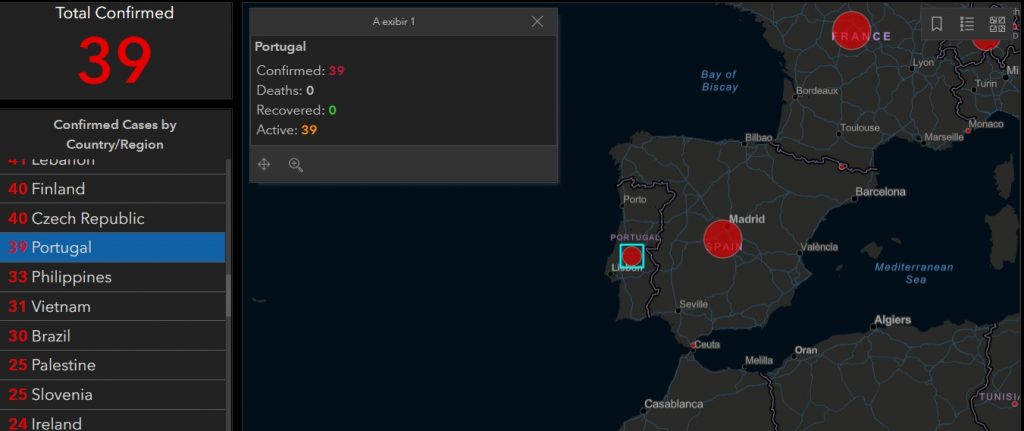Choose Philippines from the confirmed cases list
The height and width of the screenshot is (431, 1024).
pyautogui.click(x=112, y=277)
